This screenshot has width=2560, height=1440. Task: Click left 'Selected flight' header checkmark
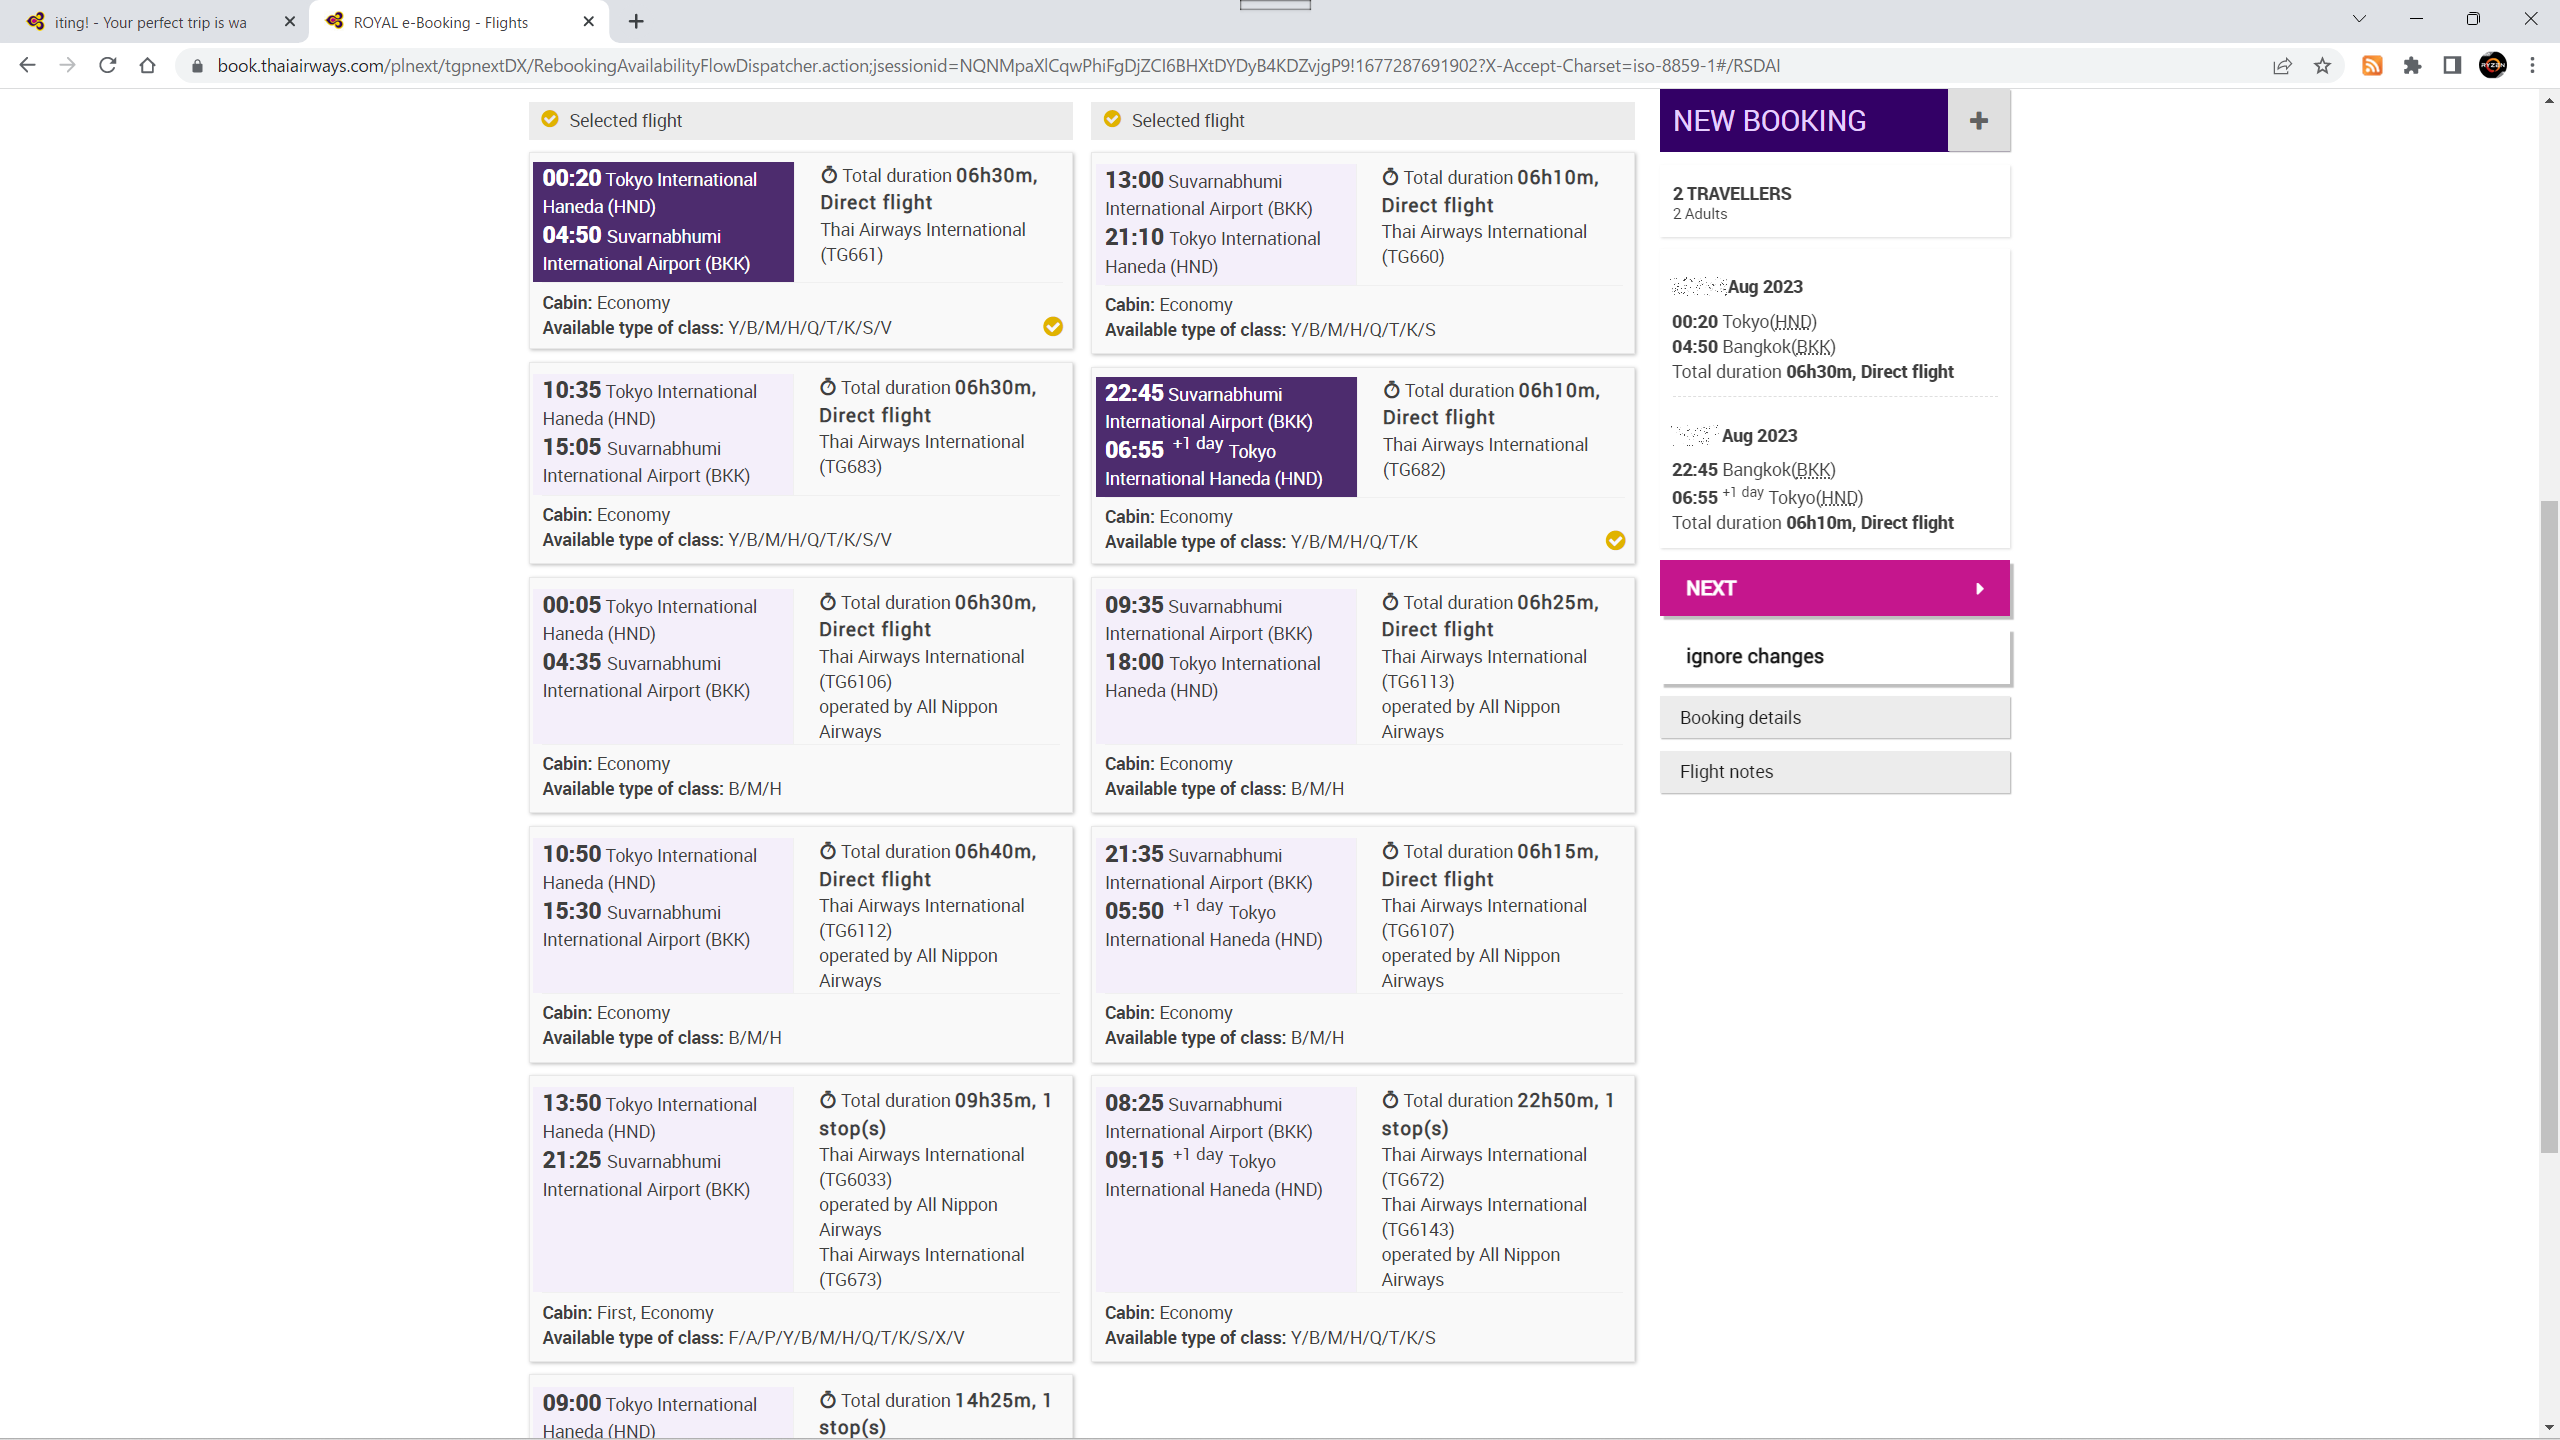(550, 119)
